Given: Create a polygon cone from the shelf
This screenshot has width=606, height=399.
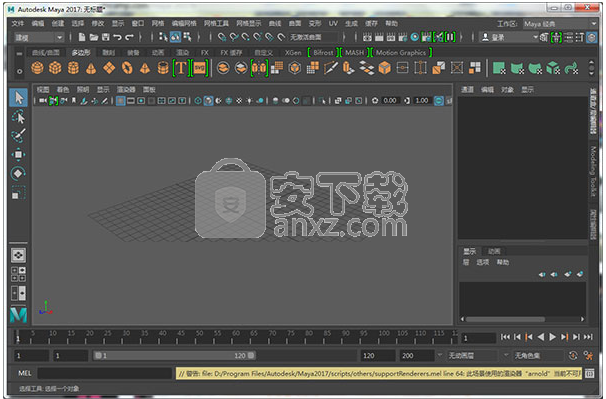Looking at the screenshot, I should 91,68.
